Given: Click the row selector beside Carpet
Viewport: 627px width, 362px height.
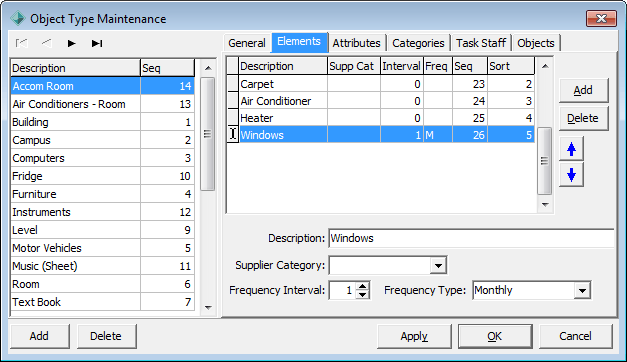Looking at the screenshot, I should point(233,84).
